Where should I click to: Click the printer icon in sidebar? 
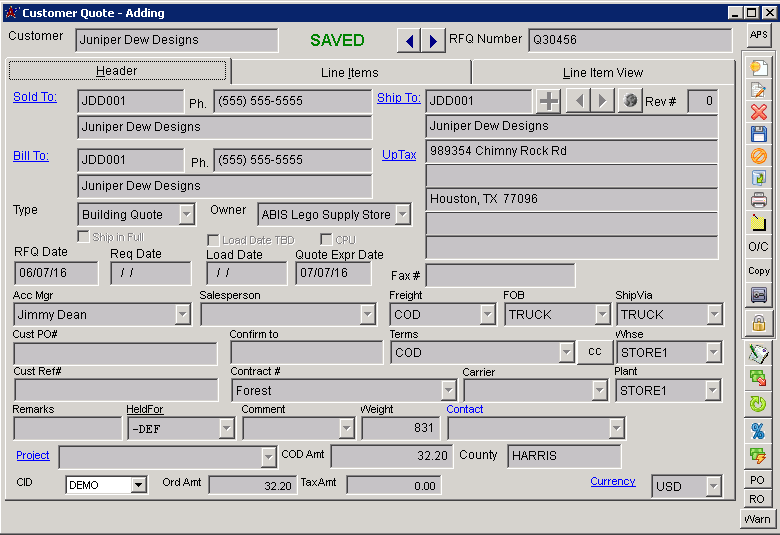pos(758,200)
